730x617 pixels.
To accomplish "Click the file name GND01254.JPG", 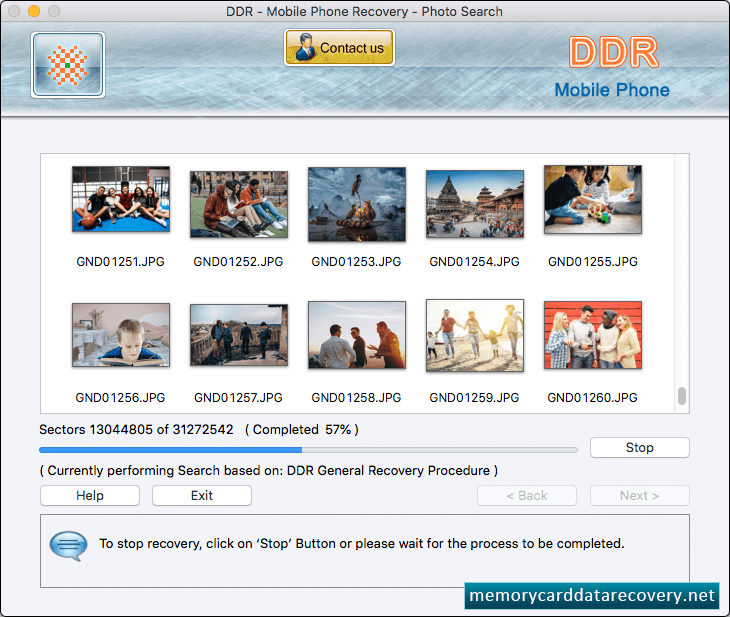I will click(x=474, y=262).
